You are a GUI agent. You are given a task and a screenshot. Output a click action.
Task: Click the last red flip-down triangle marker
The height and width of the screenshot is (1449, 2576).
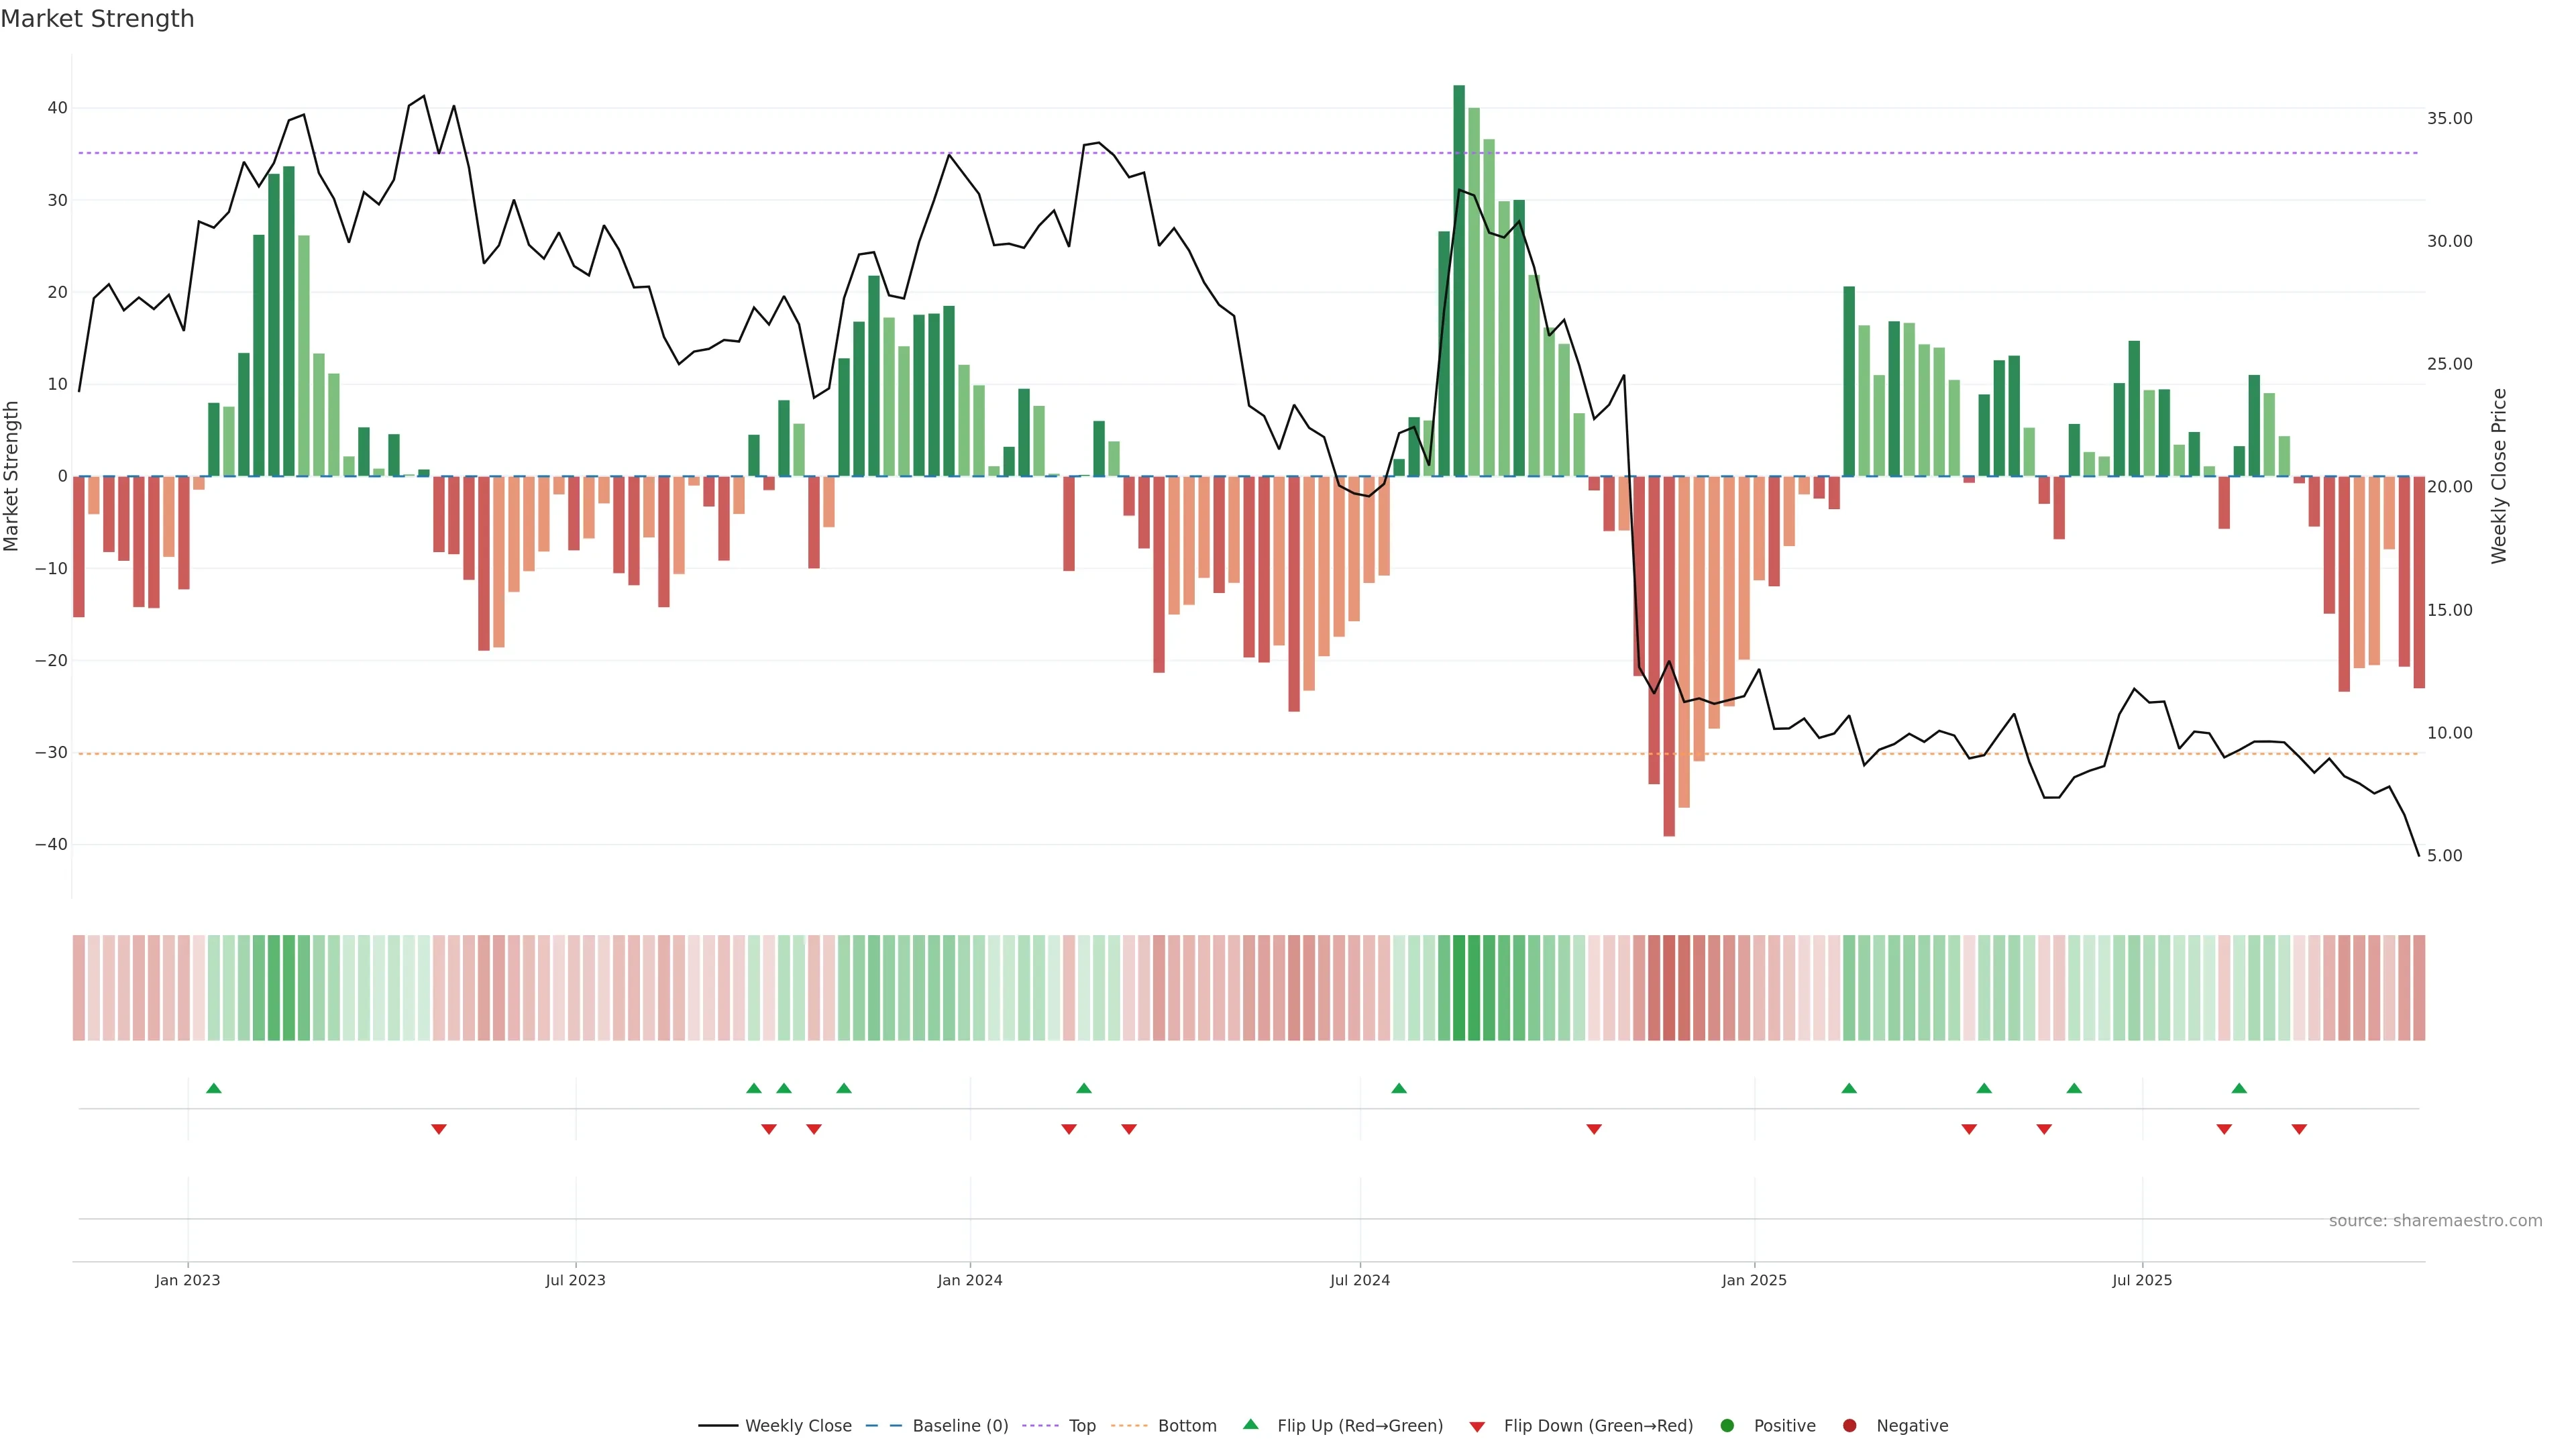[x=2299, y=1129]
